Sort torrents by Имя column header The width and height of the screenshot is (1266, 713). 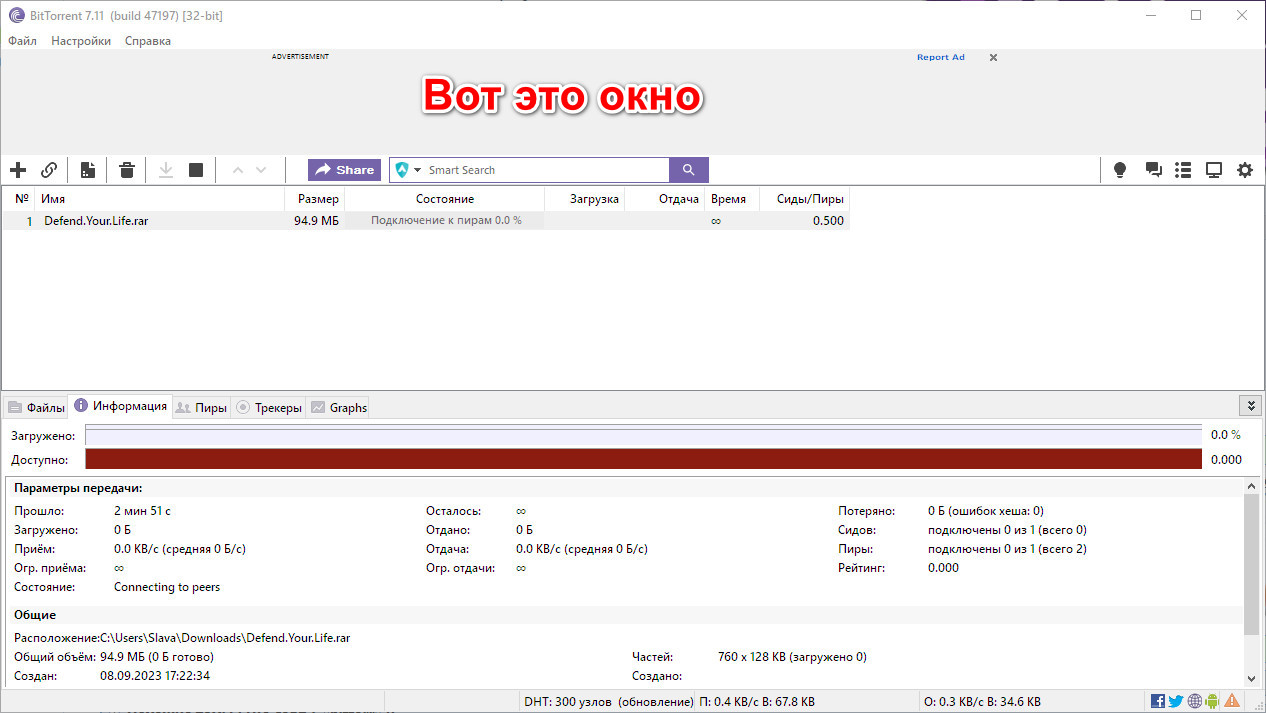coord(160,199)
